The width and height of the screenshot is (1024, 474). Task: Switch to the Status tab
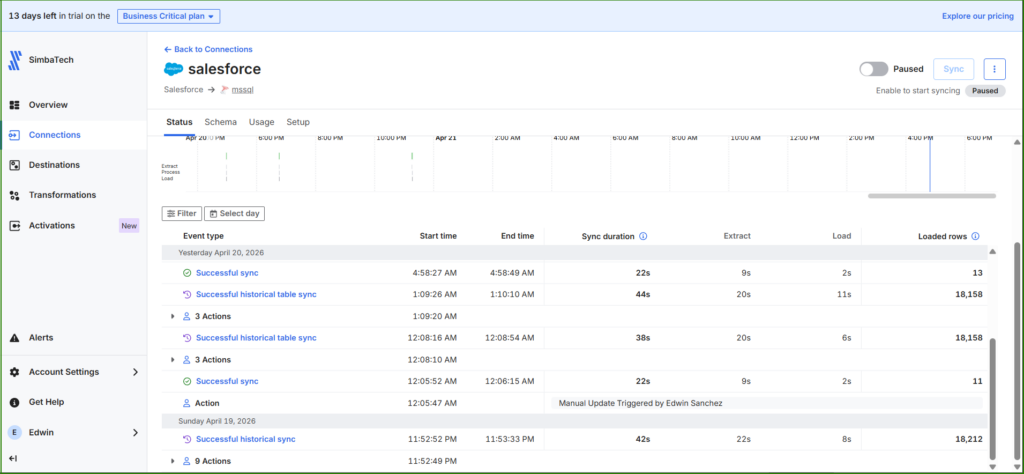pos(179,122)
